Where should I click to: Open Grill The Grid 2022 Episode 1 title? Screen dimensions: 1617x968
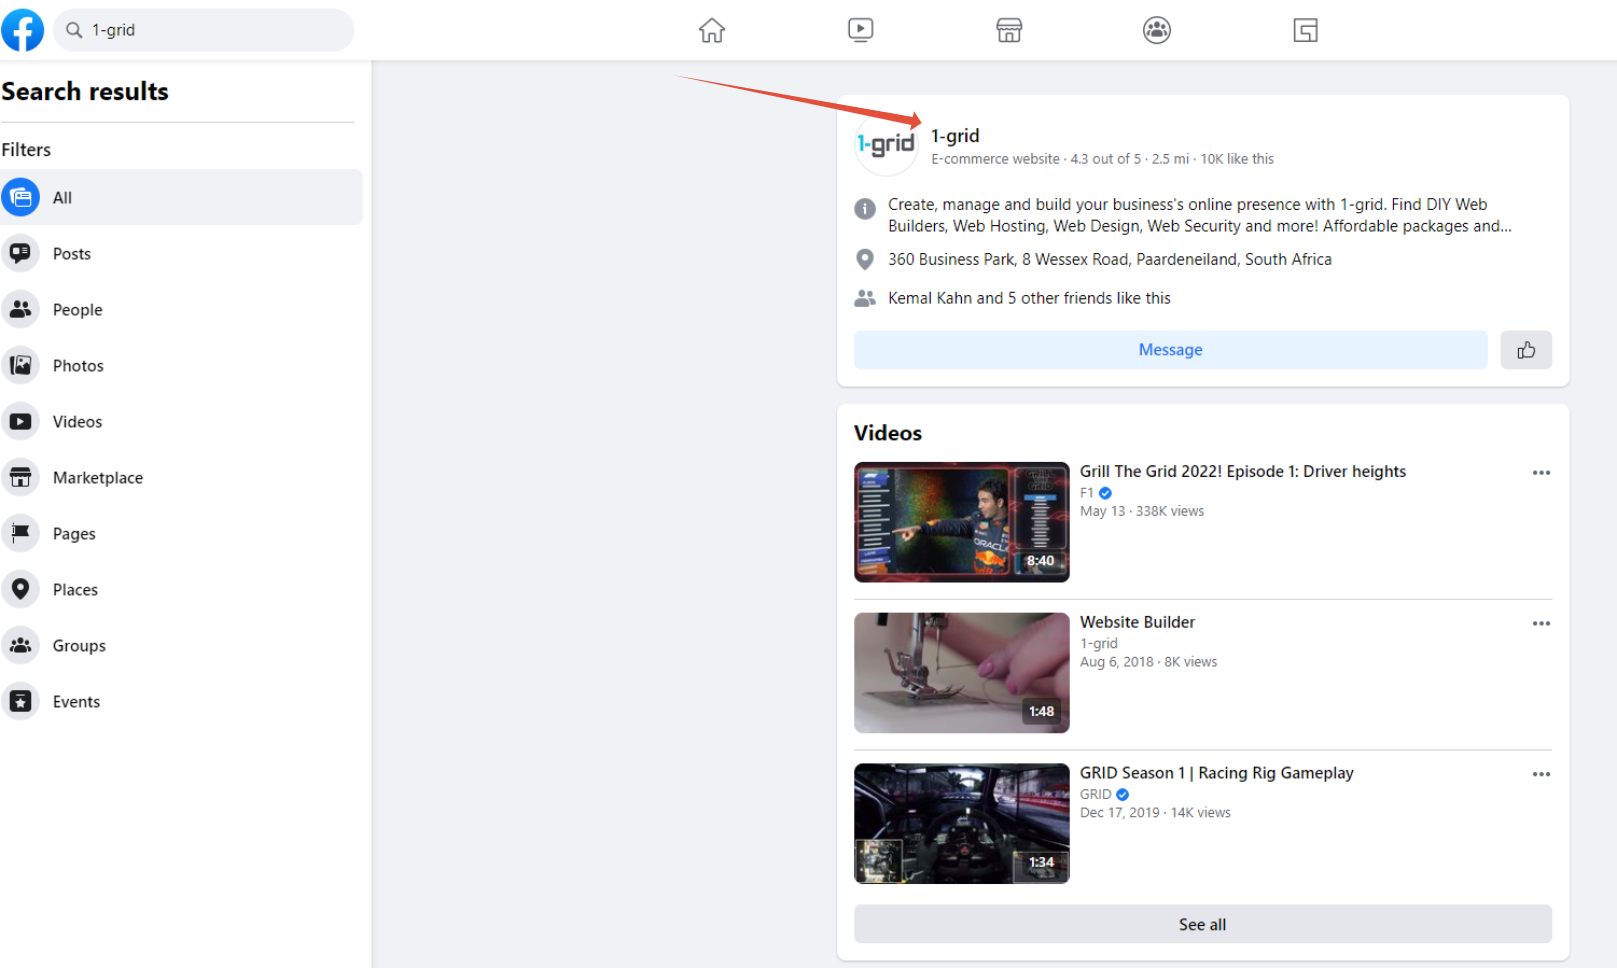point(1243,471)
